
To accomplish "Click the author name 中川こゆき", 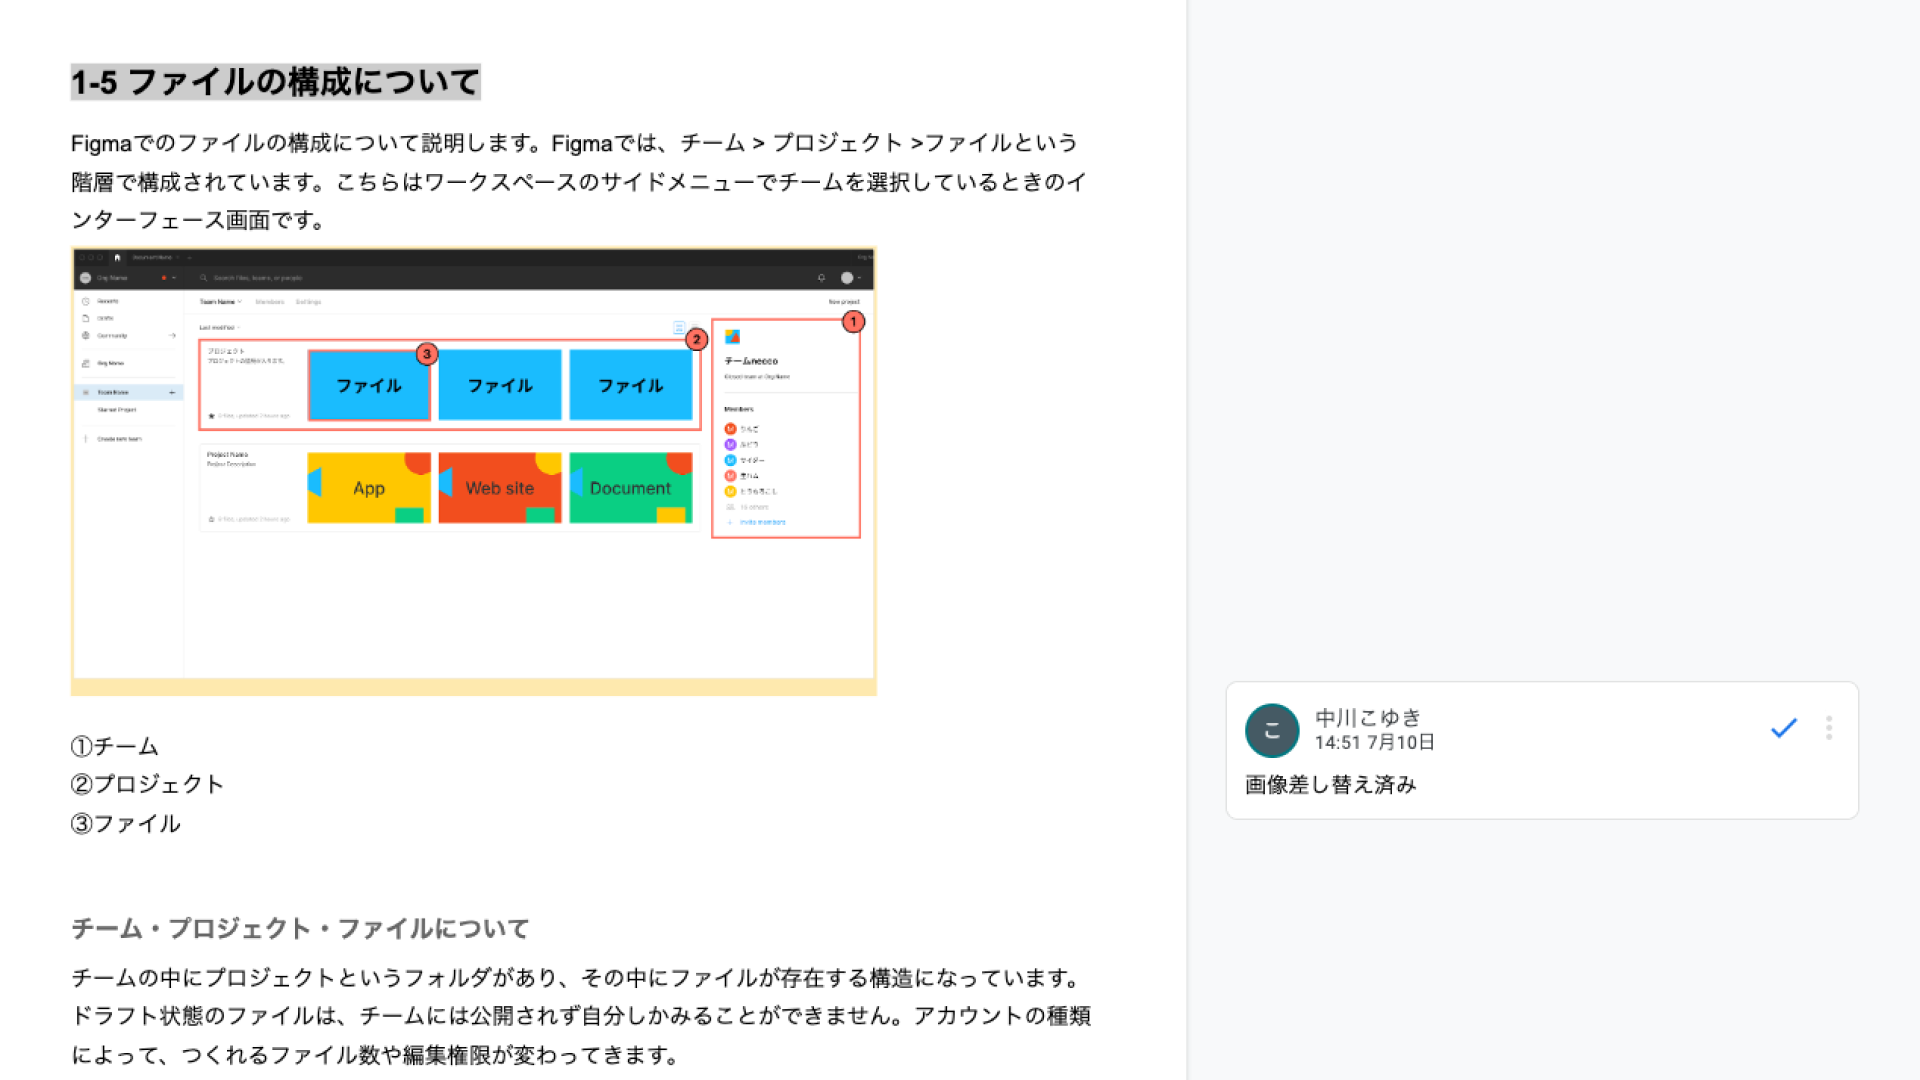I will 1368,717.
